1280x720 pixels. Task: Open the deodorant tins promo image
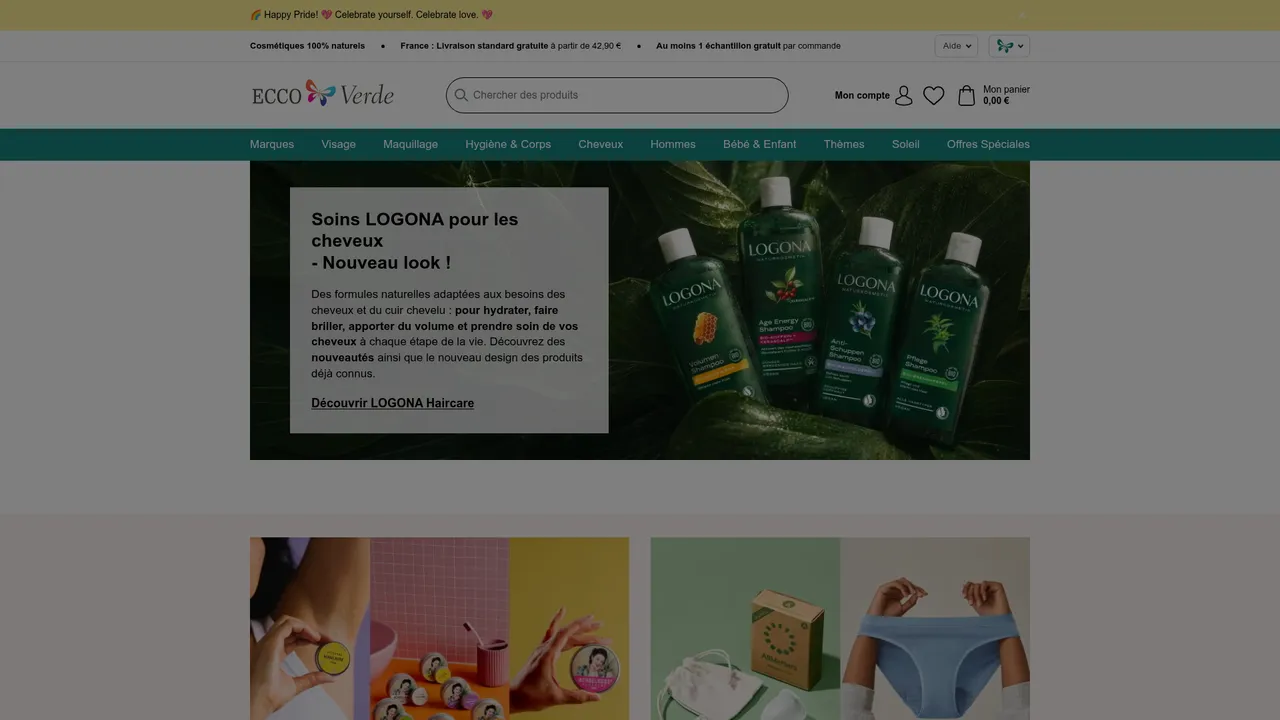point(439,628)
